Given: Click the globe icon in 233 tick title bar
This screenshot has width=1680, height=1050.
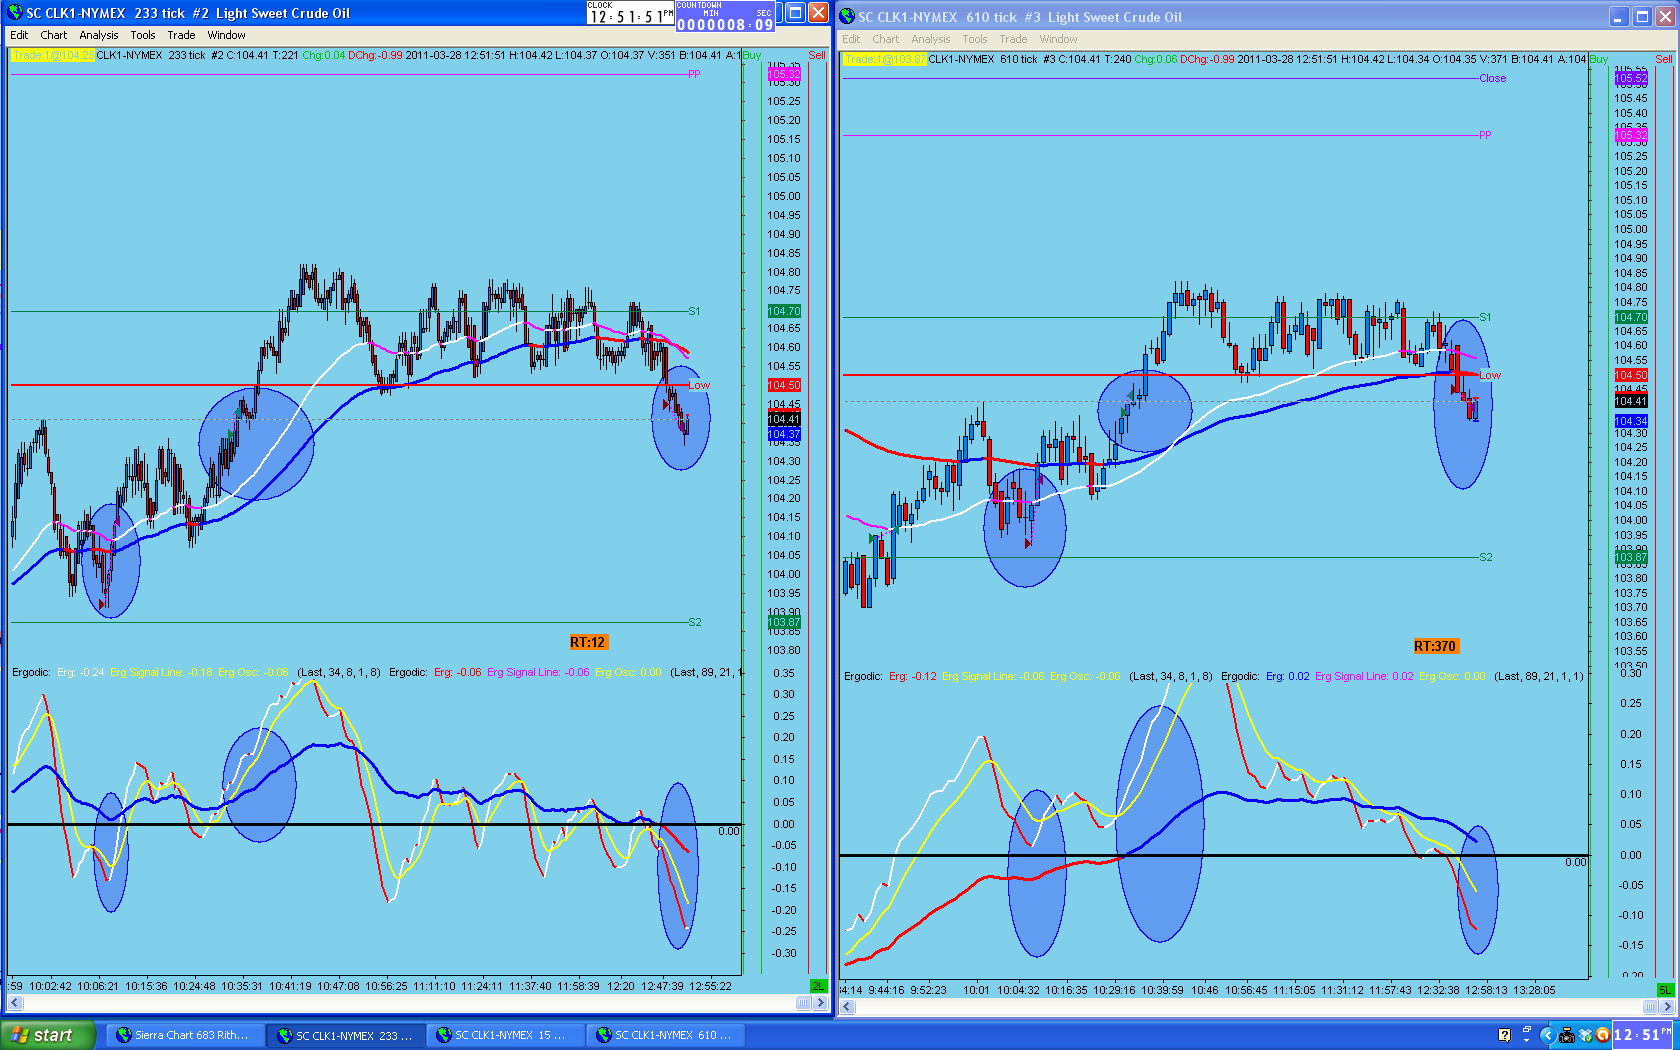Looking at the screenshot, I should [15, 13].
